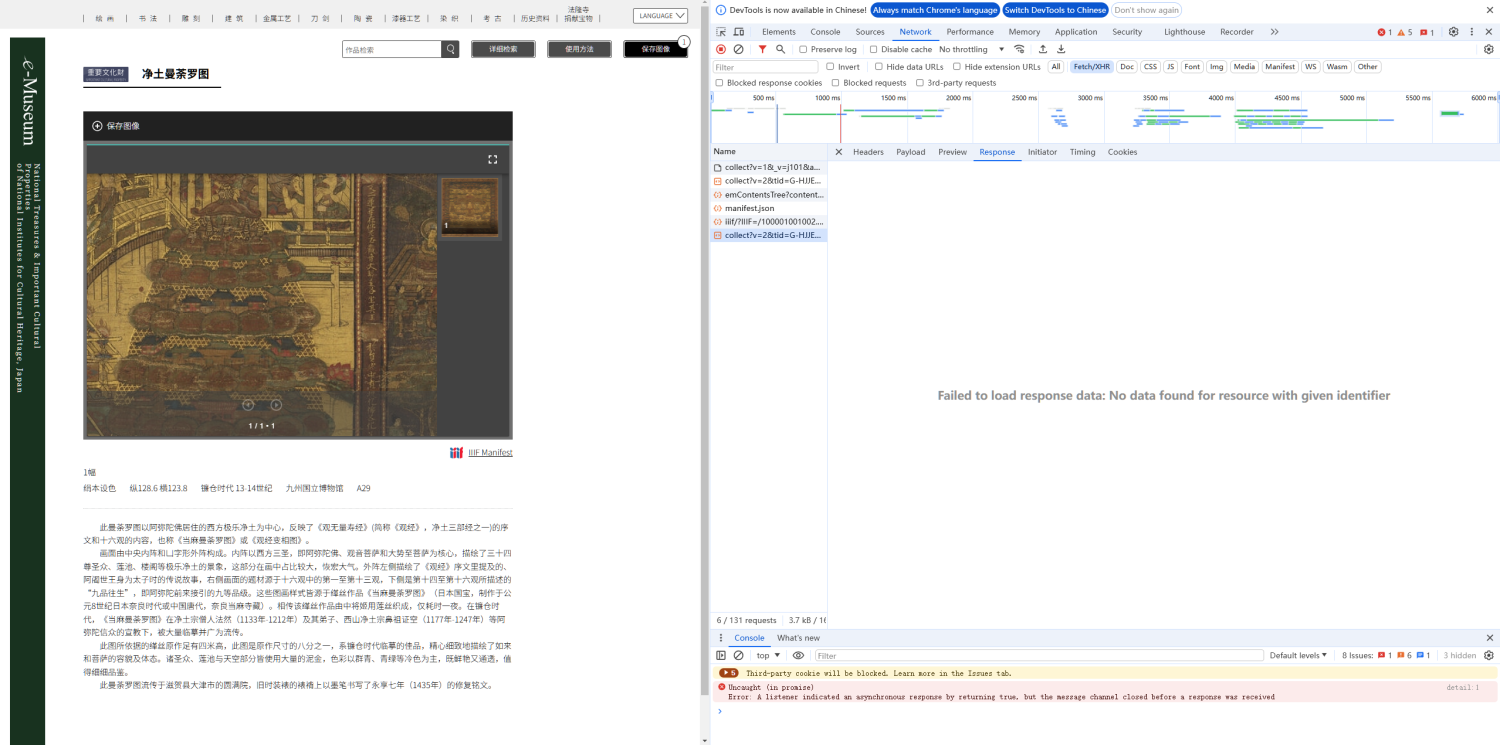
Task: Check 3rd-party requests checkbox
Action: (919, 83)
